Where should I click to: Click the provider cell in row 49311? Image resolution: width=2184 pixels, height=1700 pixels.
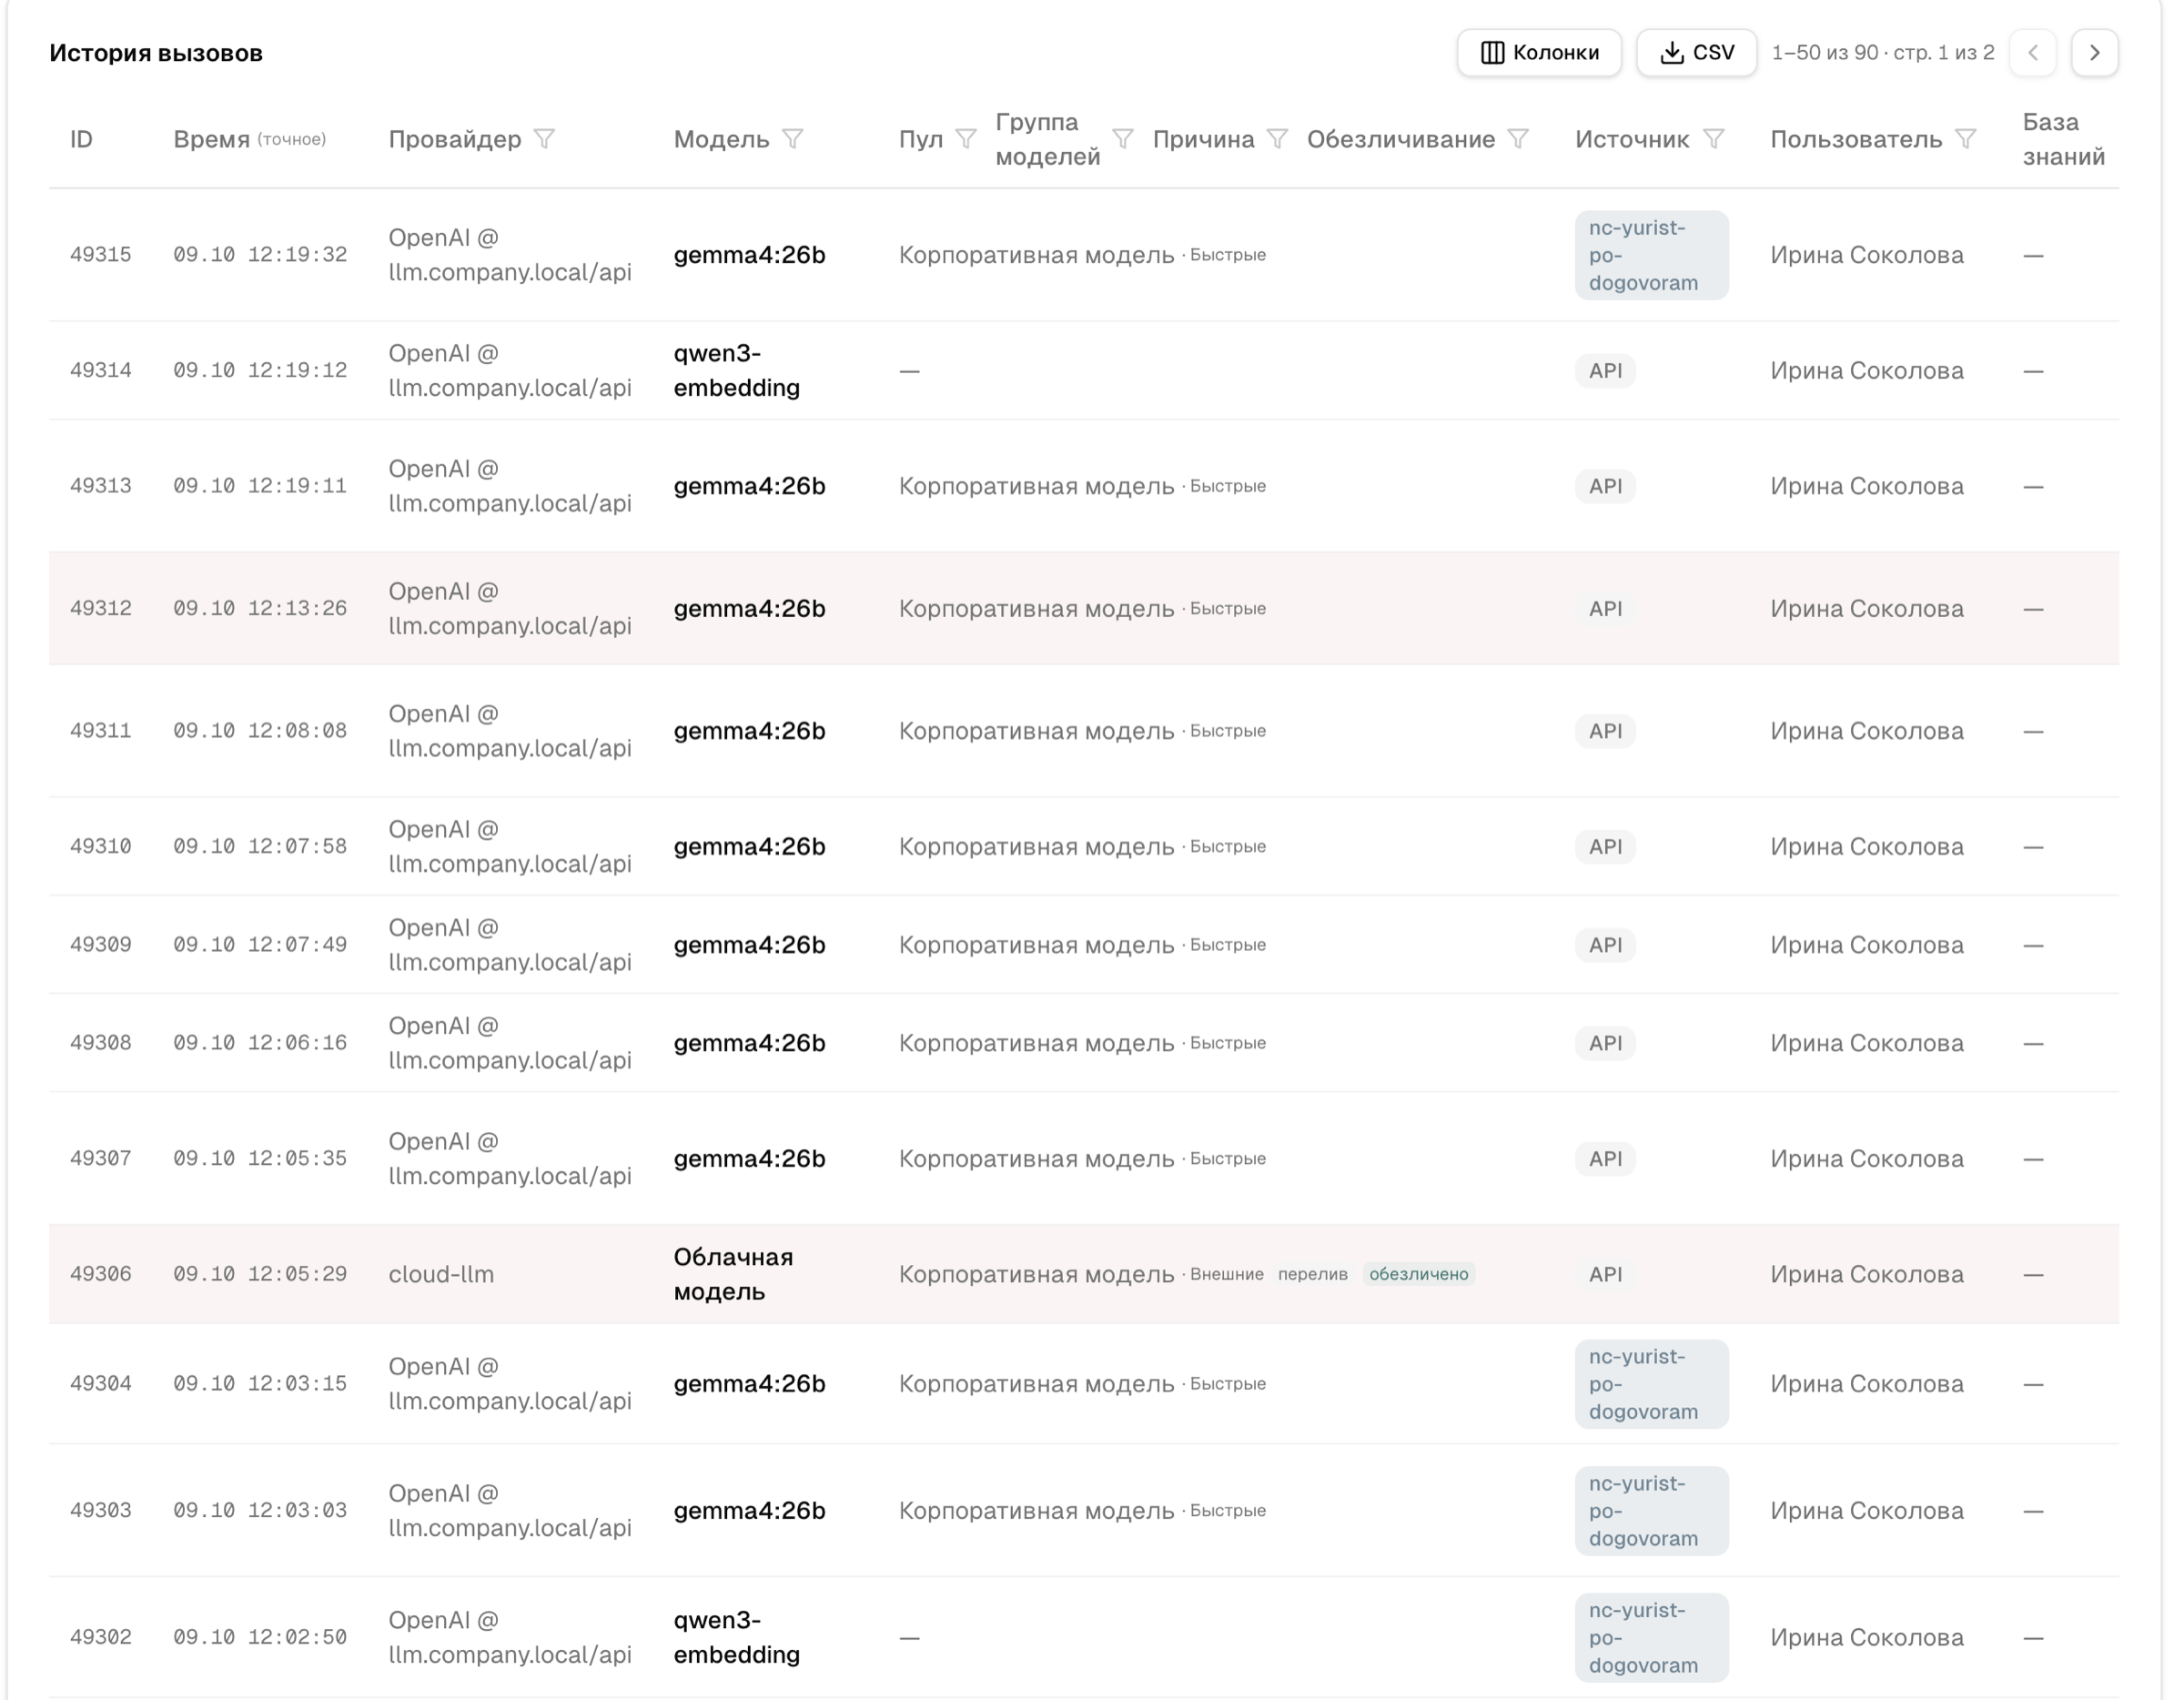(510, 731)
